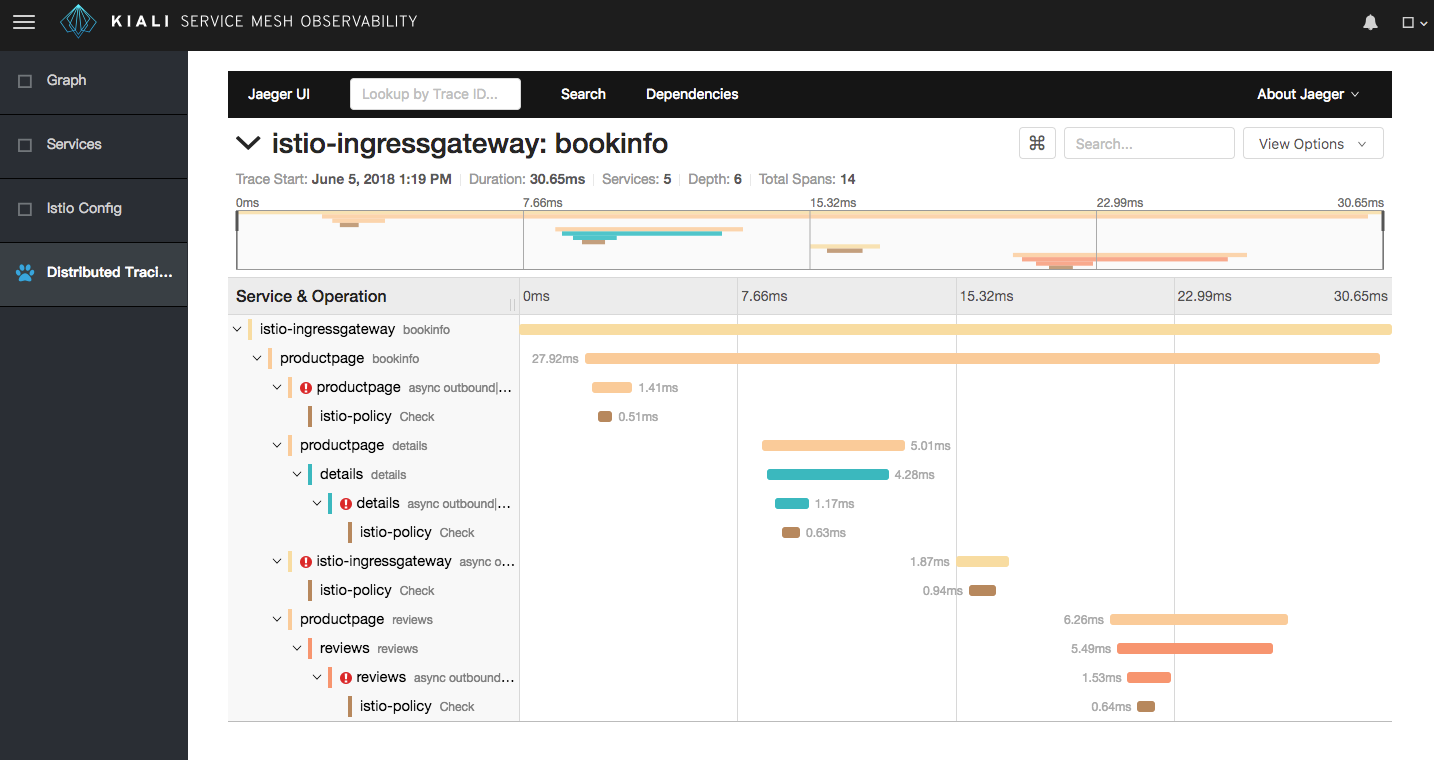
Task: Click the Service & Operation column header
Action: 311,296
